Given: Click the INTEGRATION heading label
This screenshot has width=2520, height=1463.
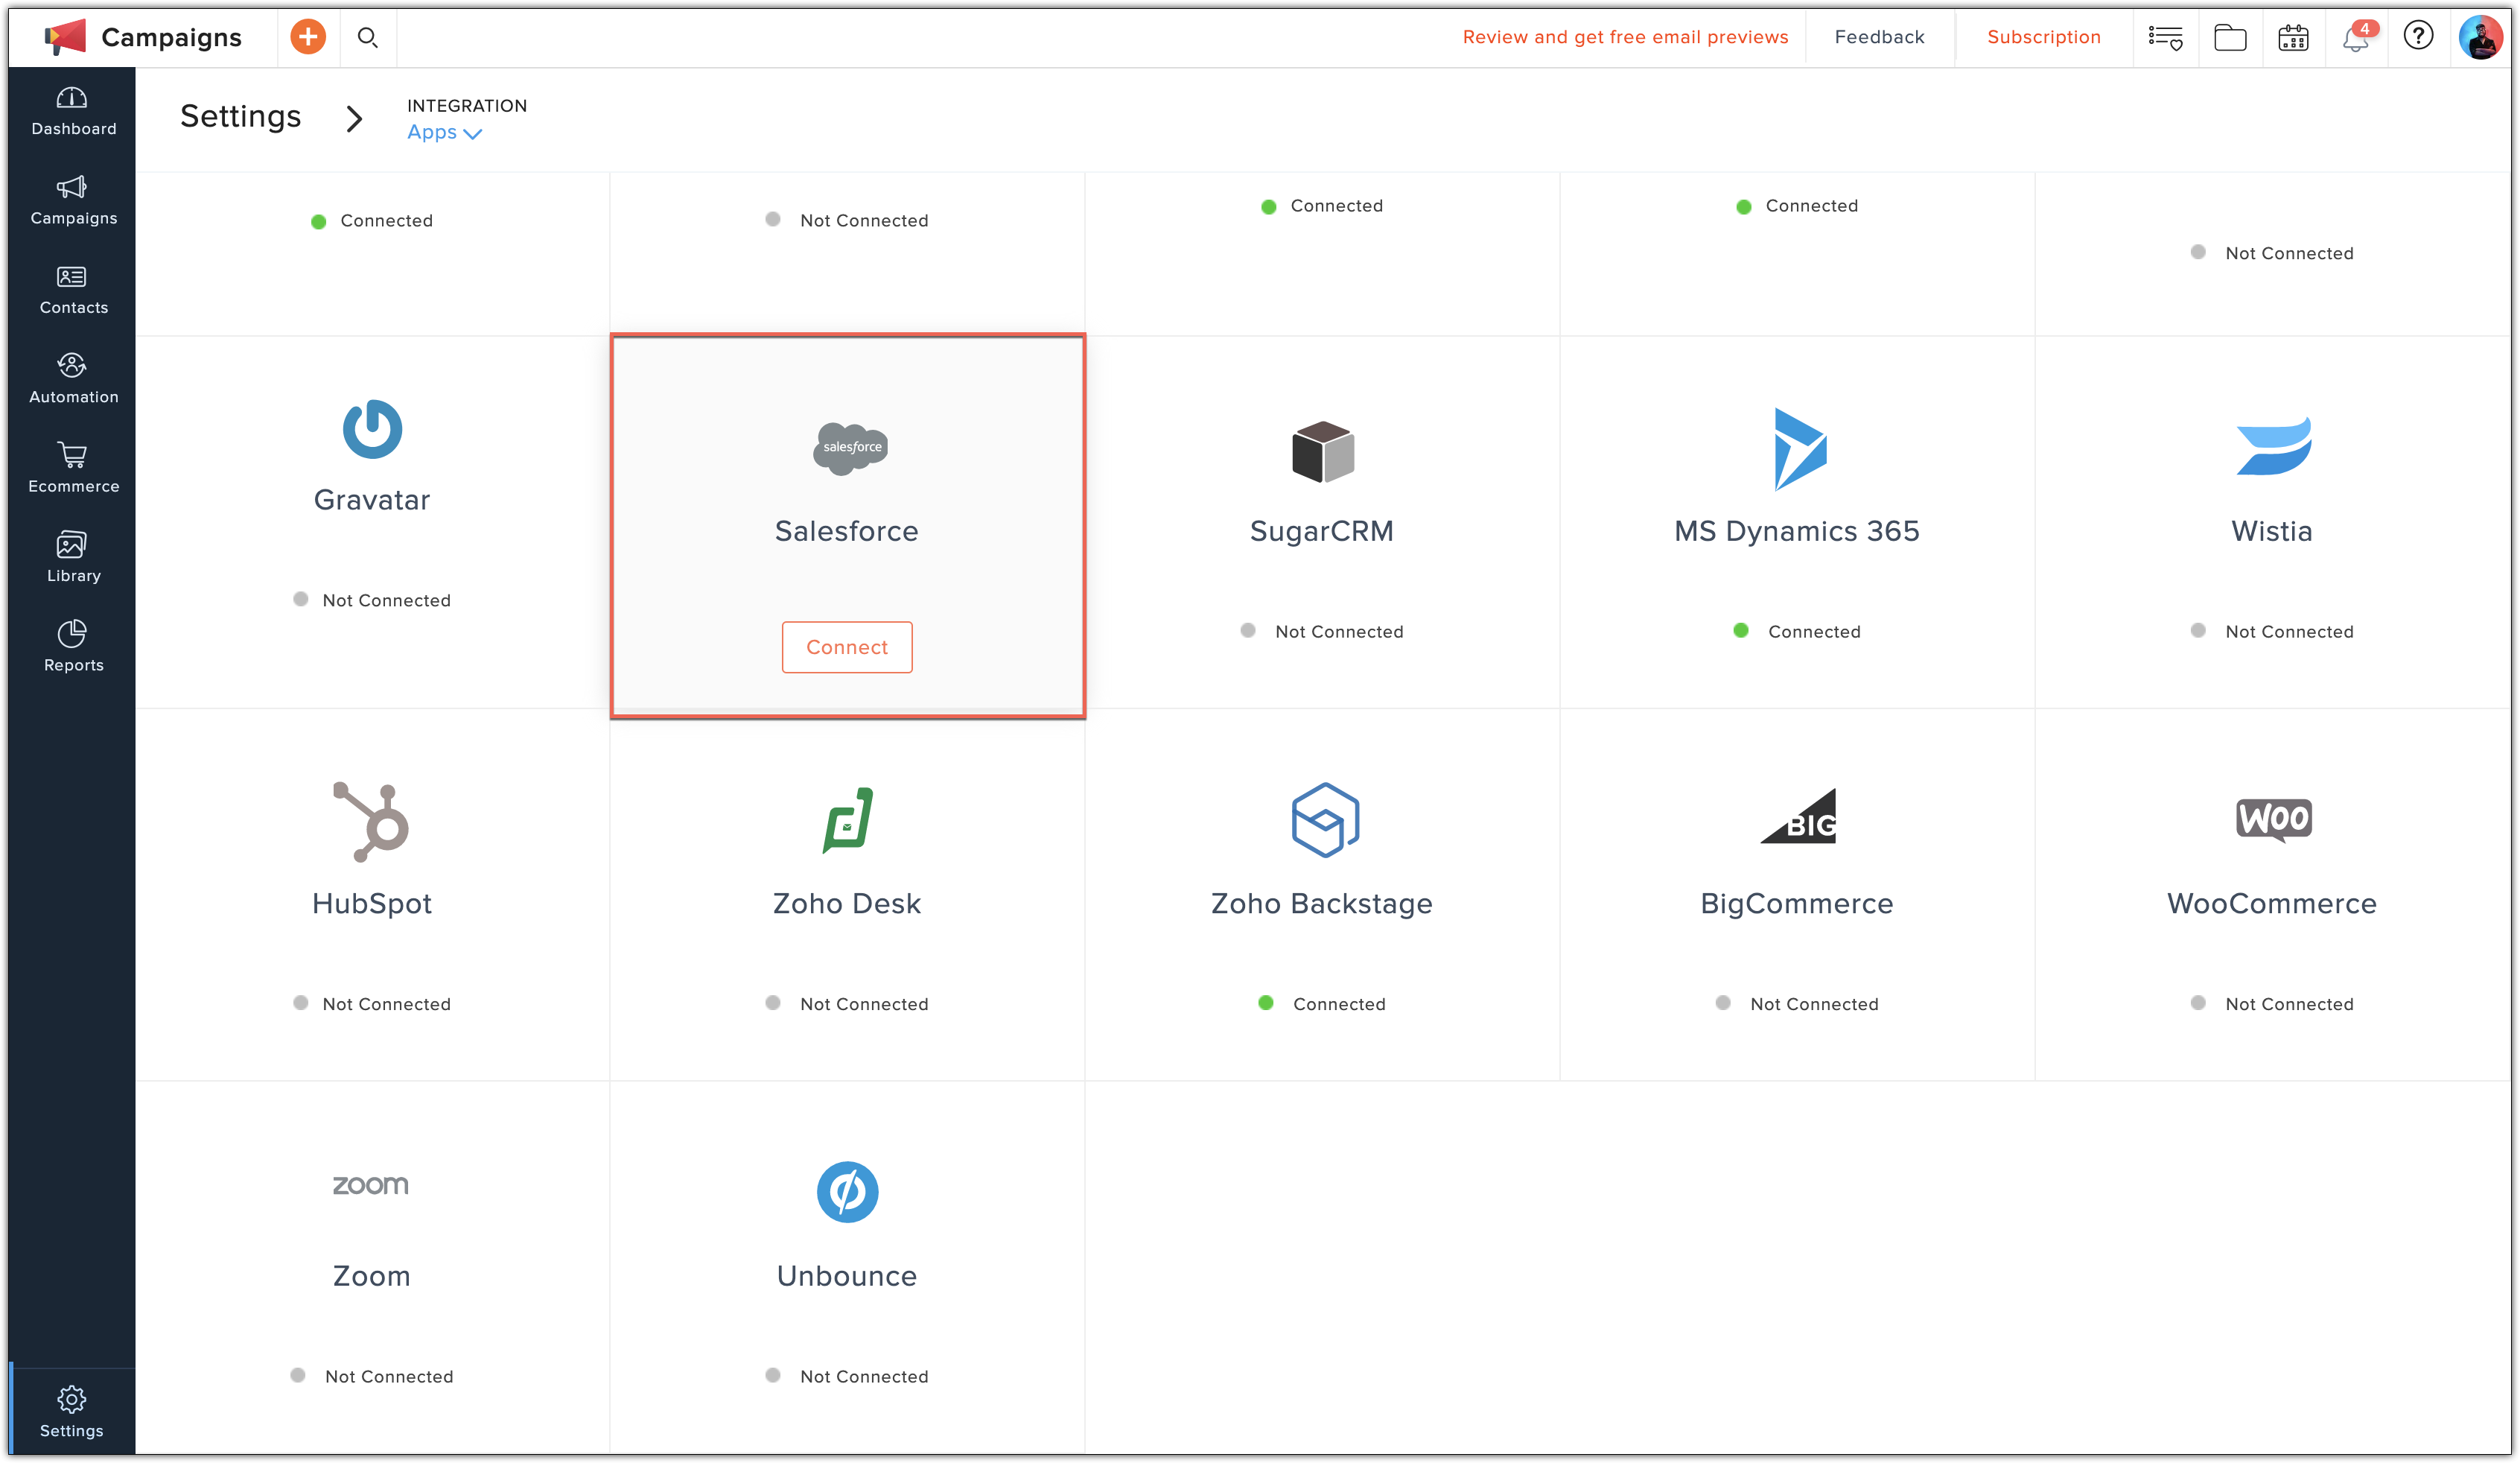Looking at the screenshot, I should point(467,106).
